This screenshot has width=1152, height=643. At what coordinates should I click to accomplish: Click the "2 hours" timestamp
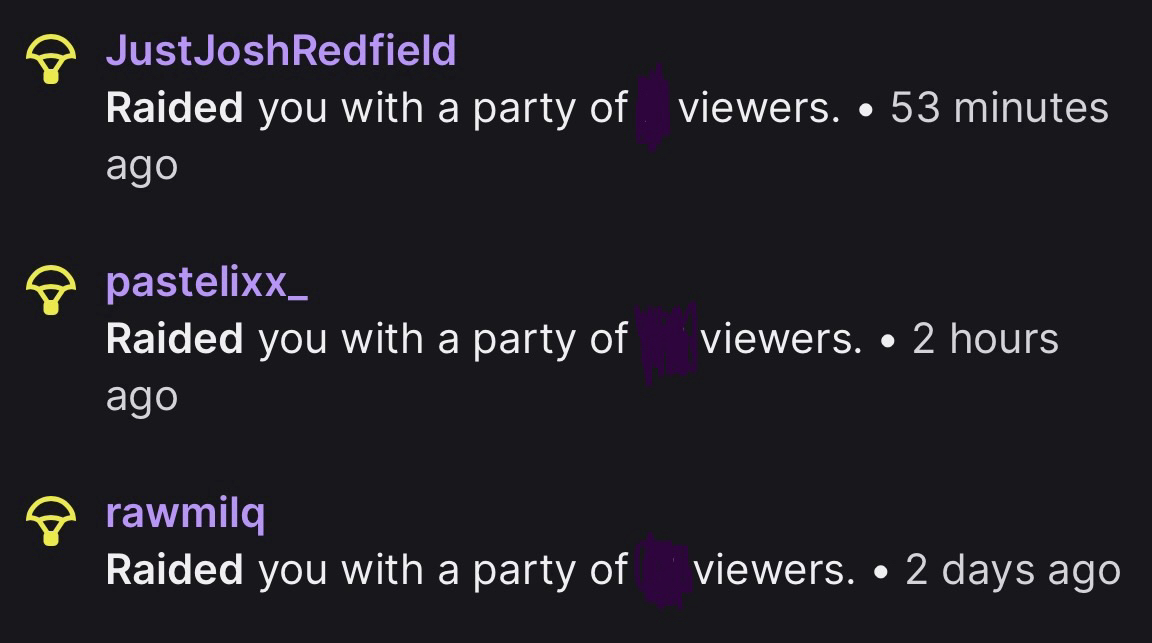coord(985,339)
